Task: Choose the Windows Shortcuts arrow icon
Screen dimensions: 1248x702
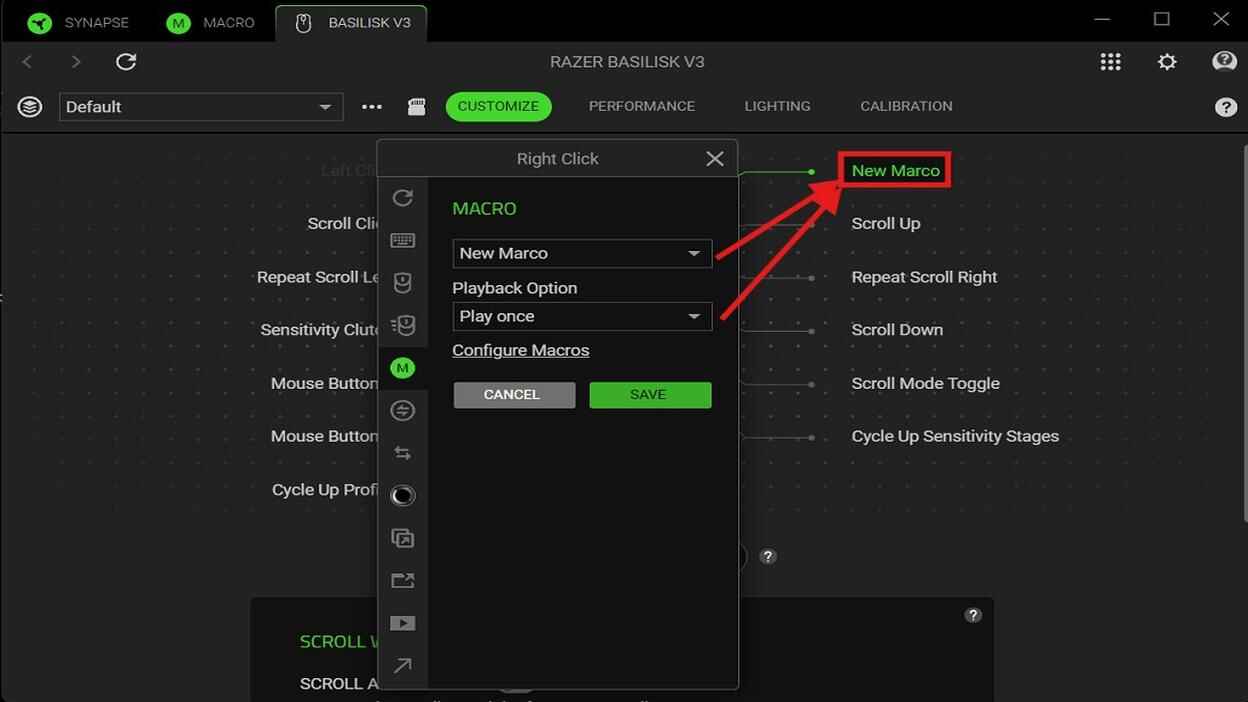Action: (x=402, y=665)
